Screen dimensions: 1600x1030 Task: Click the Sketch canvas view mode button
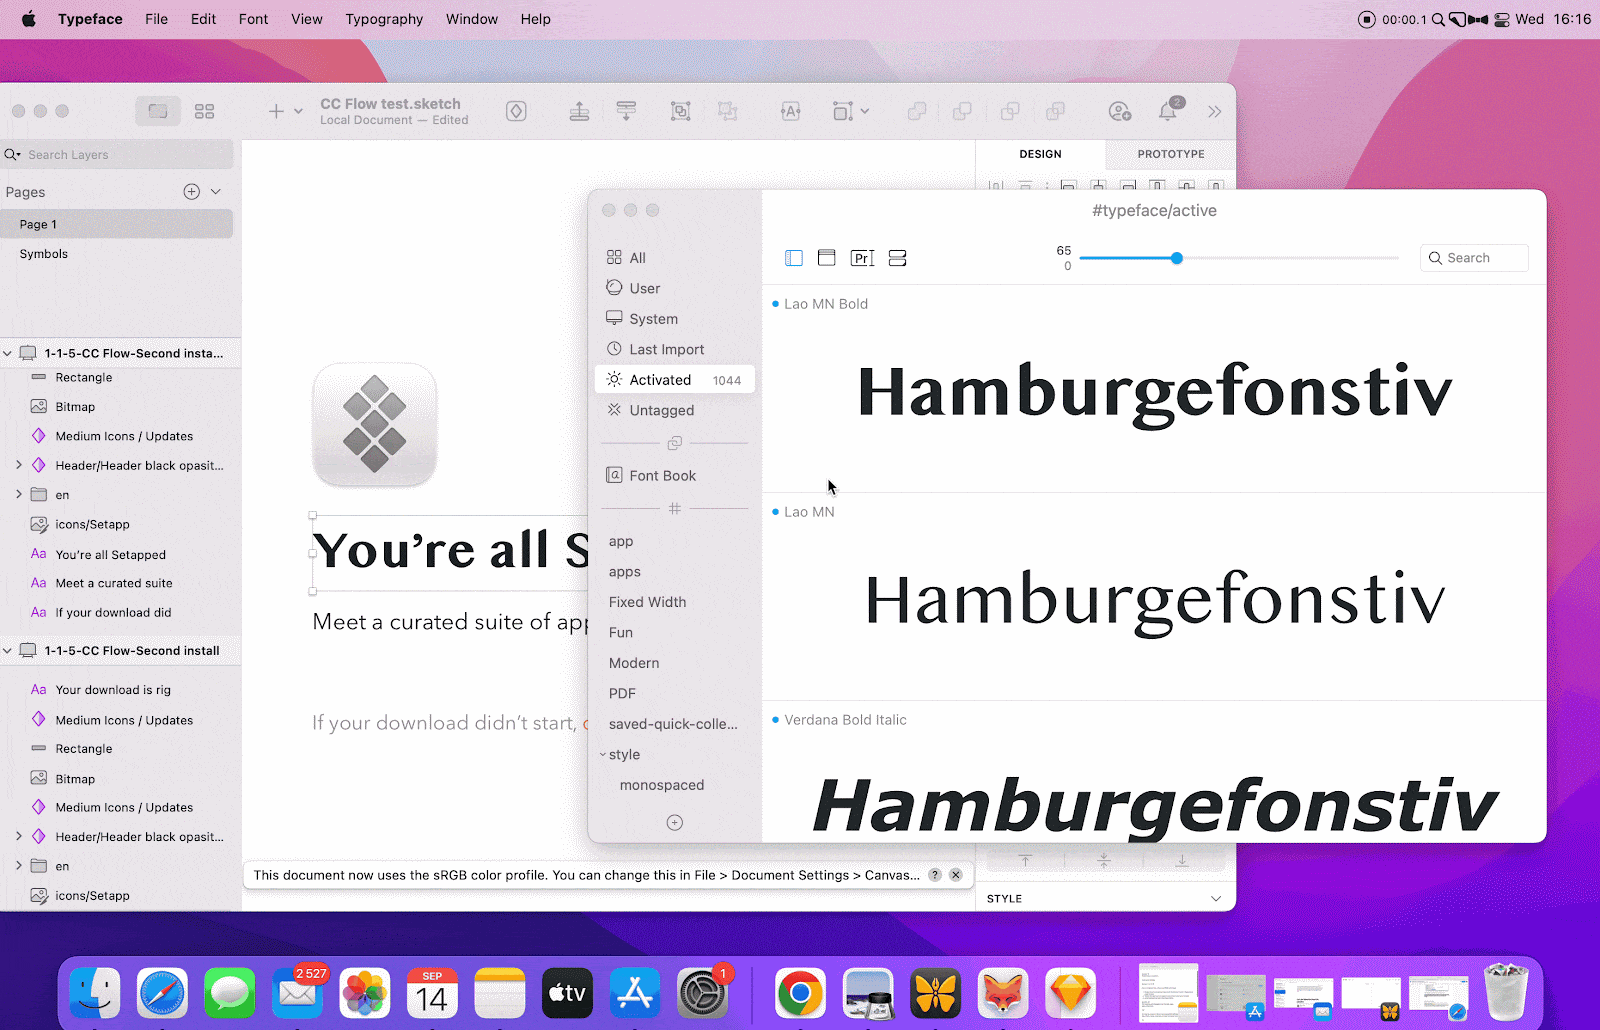(x=158, y=111)
